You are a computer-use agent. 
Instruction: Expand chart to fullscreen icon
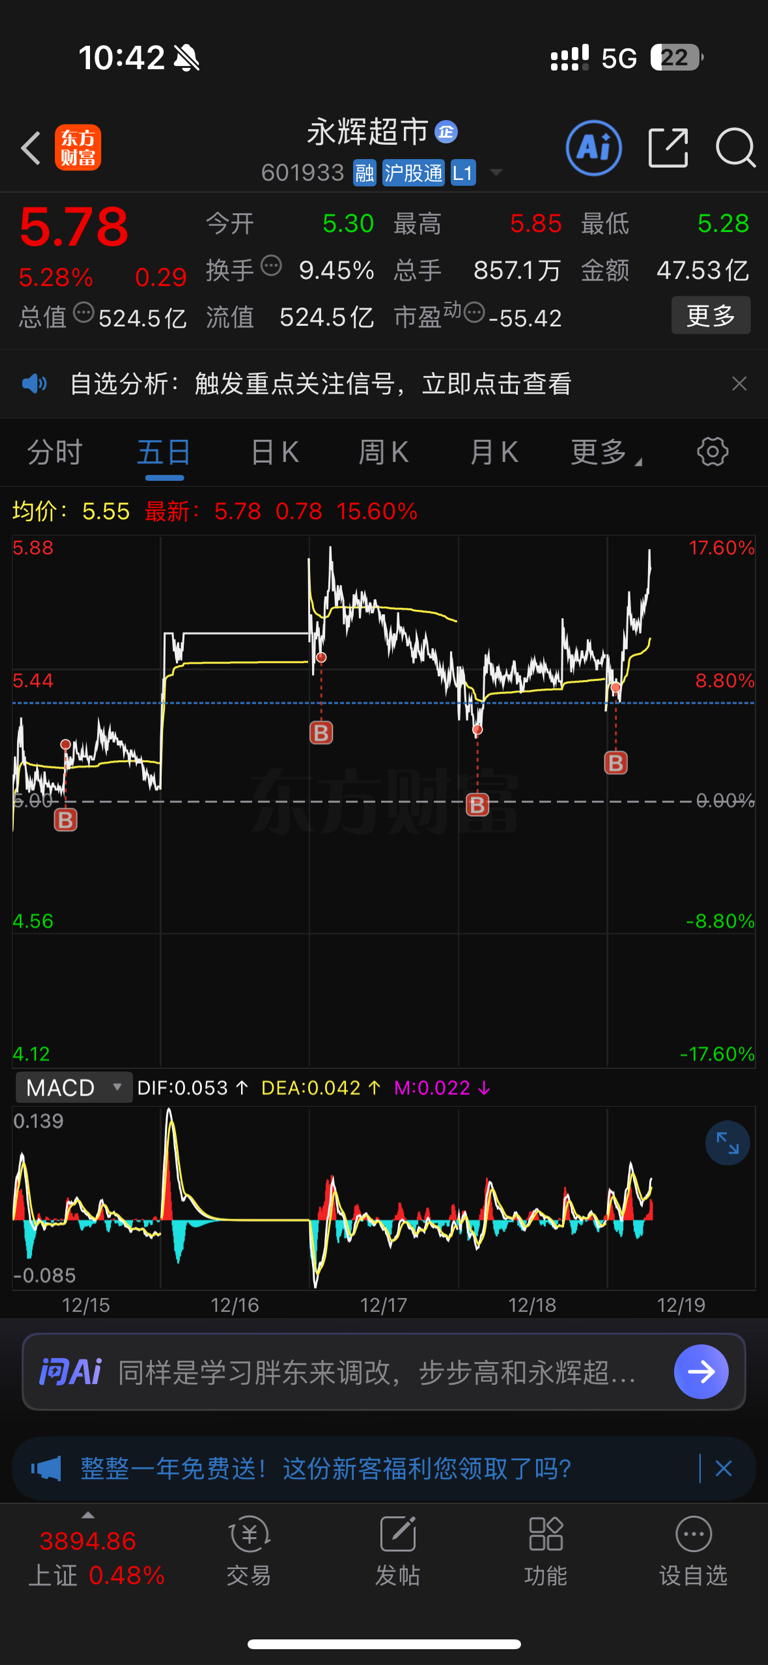pos(727,1144)
